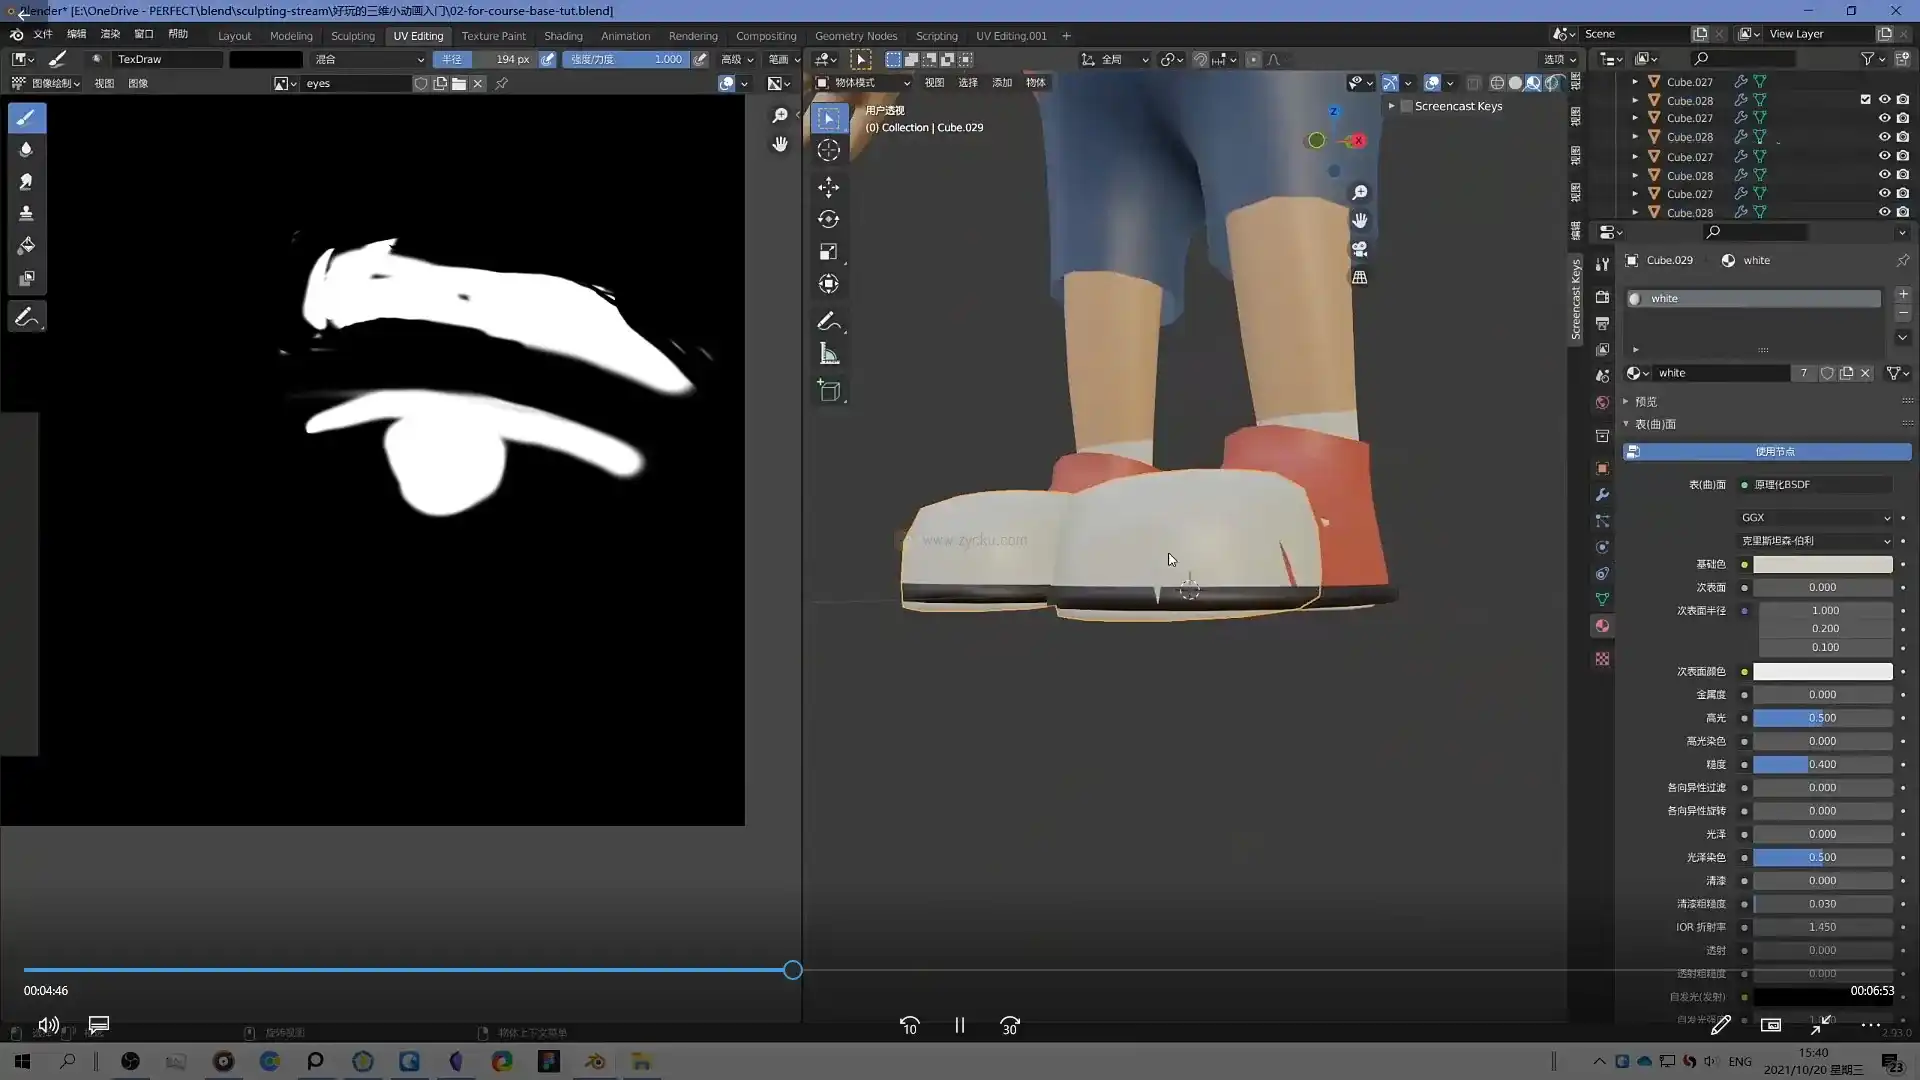1920x1080 pixels.
Task: Click the camera view icon in viewport
Action: coord(1360,249)
